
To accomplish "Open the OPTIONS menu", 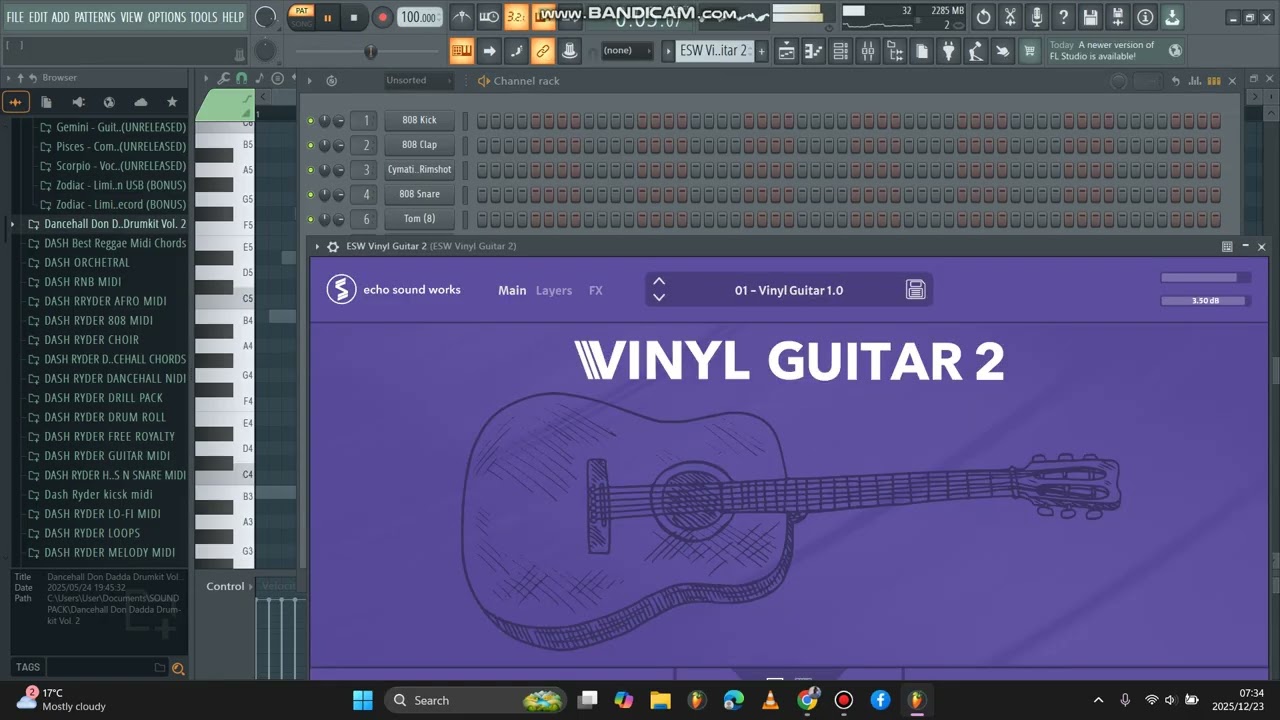I will tap(167, 17).
